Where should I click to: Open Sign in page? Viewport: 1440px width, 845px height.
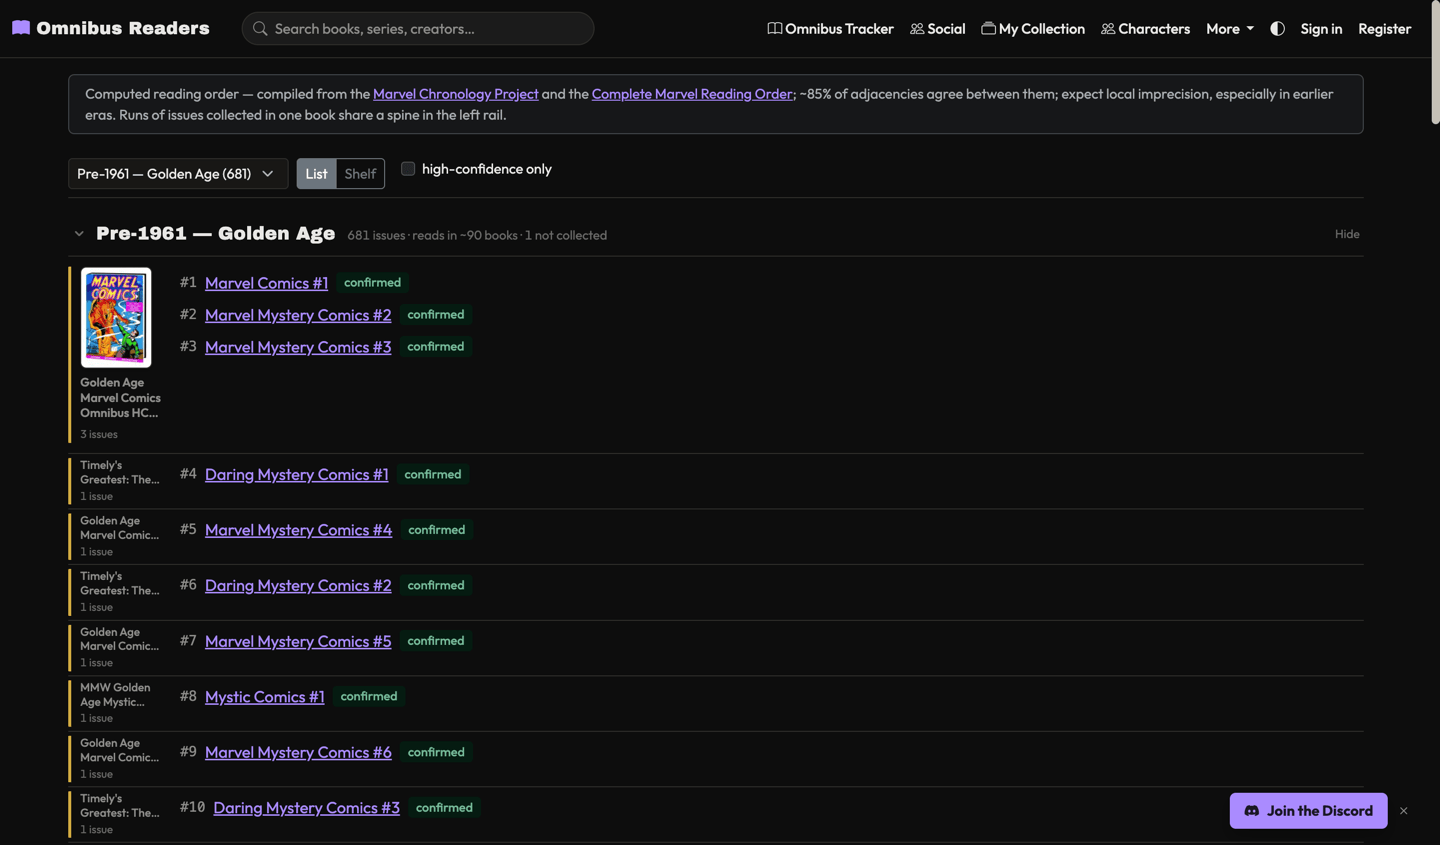pyautogui.click(x=1321, y=29)
